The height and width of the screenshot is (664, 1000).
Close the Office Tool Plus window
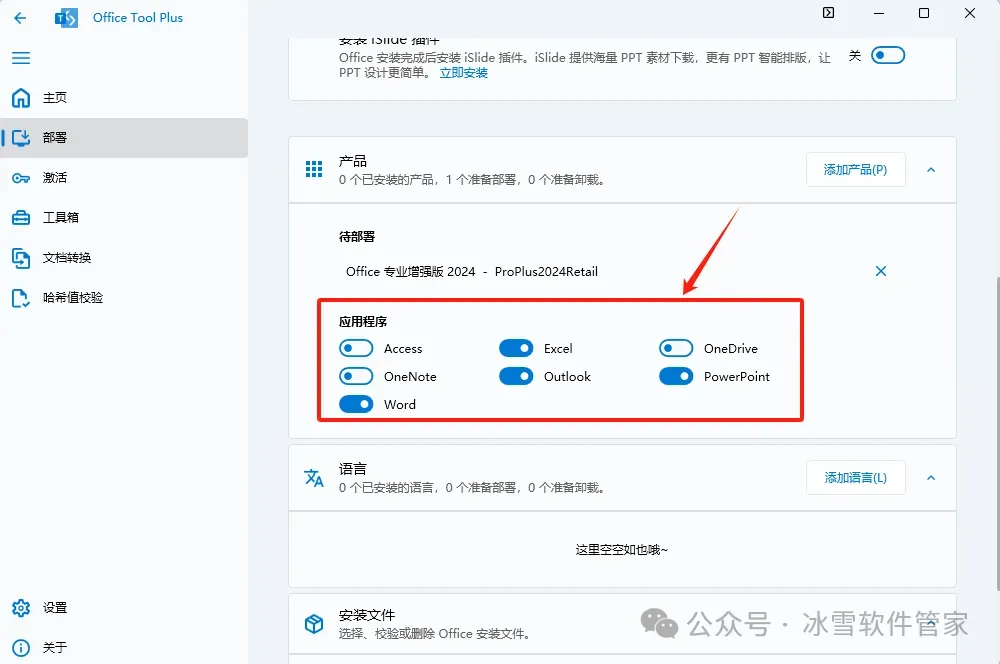(x=970, y=13)
